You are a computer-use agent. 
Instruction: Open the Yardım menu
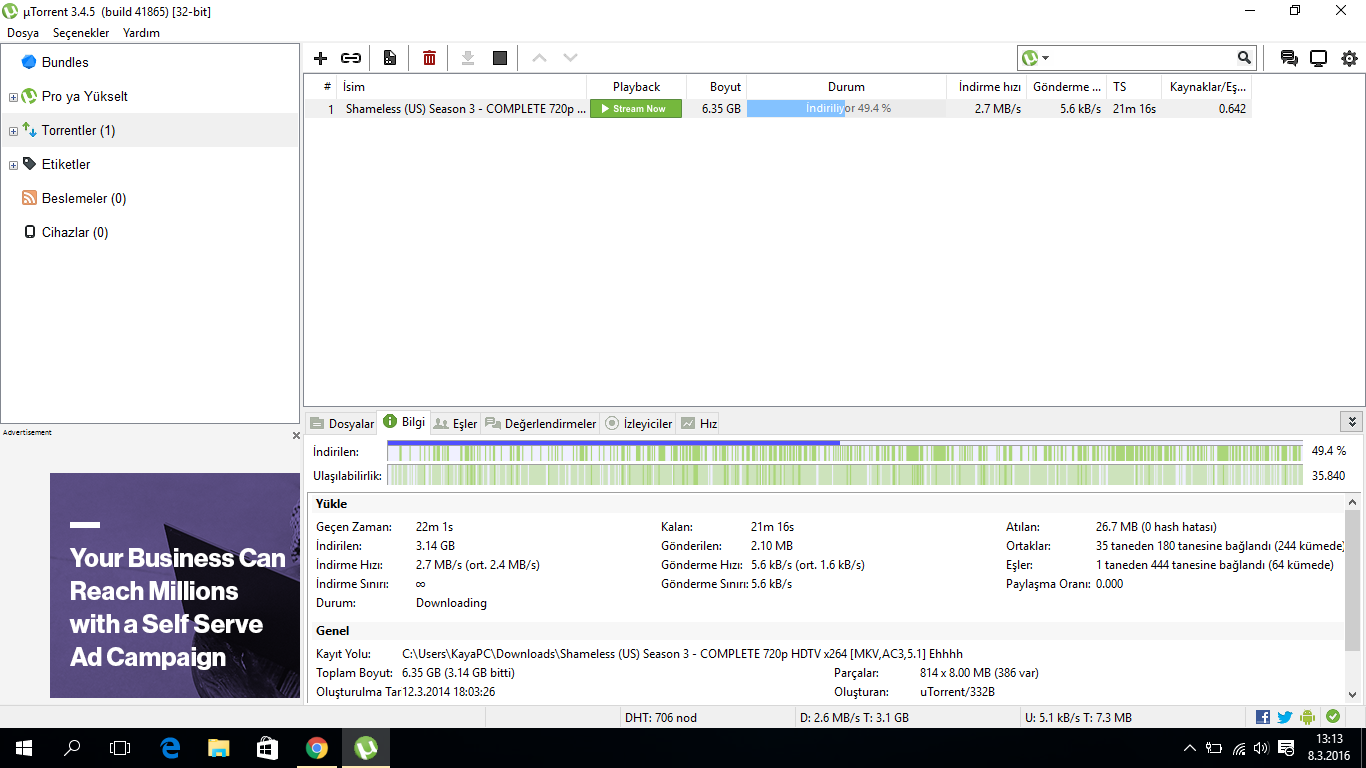click(141, 33)
